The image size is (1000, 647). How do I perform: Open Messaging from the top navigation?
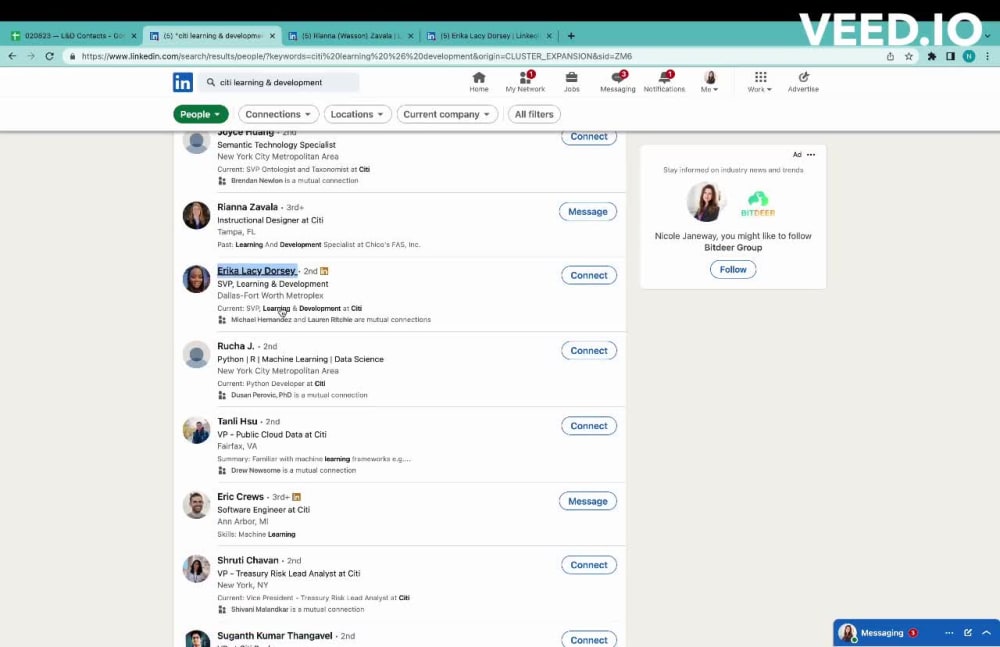[x=617, y=81]
